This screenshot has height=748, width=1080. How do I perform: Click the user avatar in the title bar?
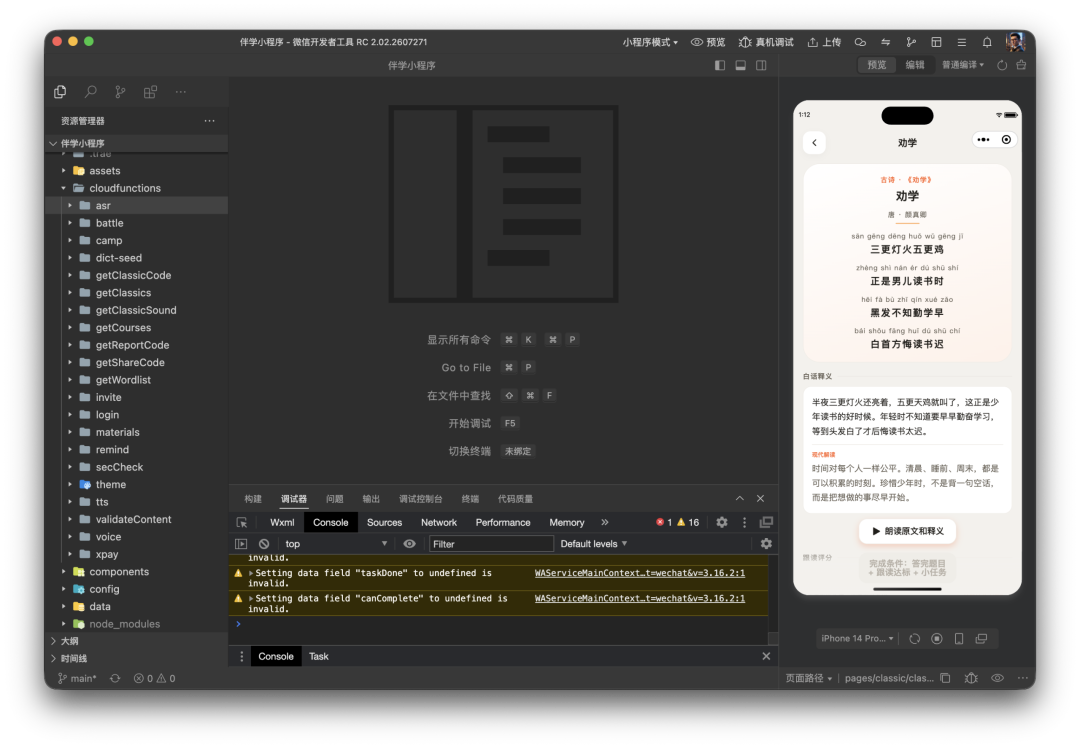click(x=1015, y=42)
